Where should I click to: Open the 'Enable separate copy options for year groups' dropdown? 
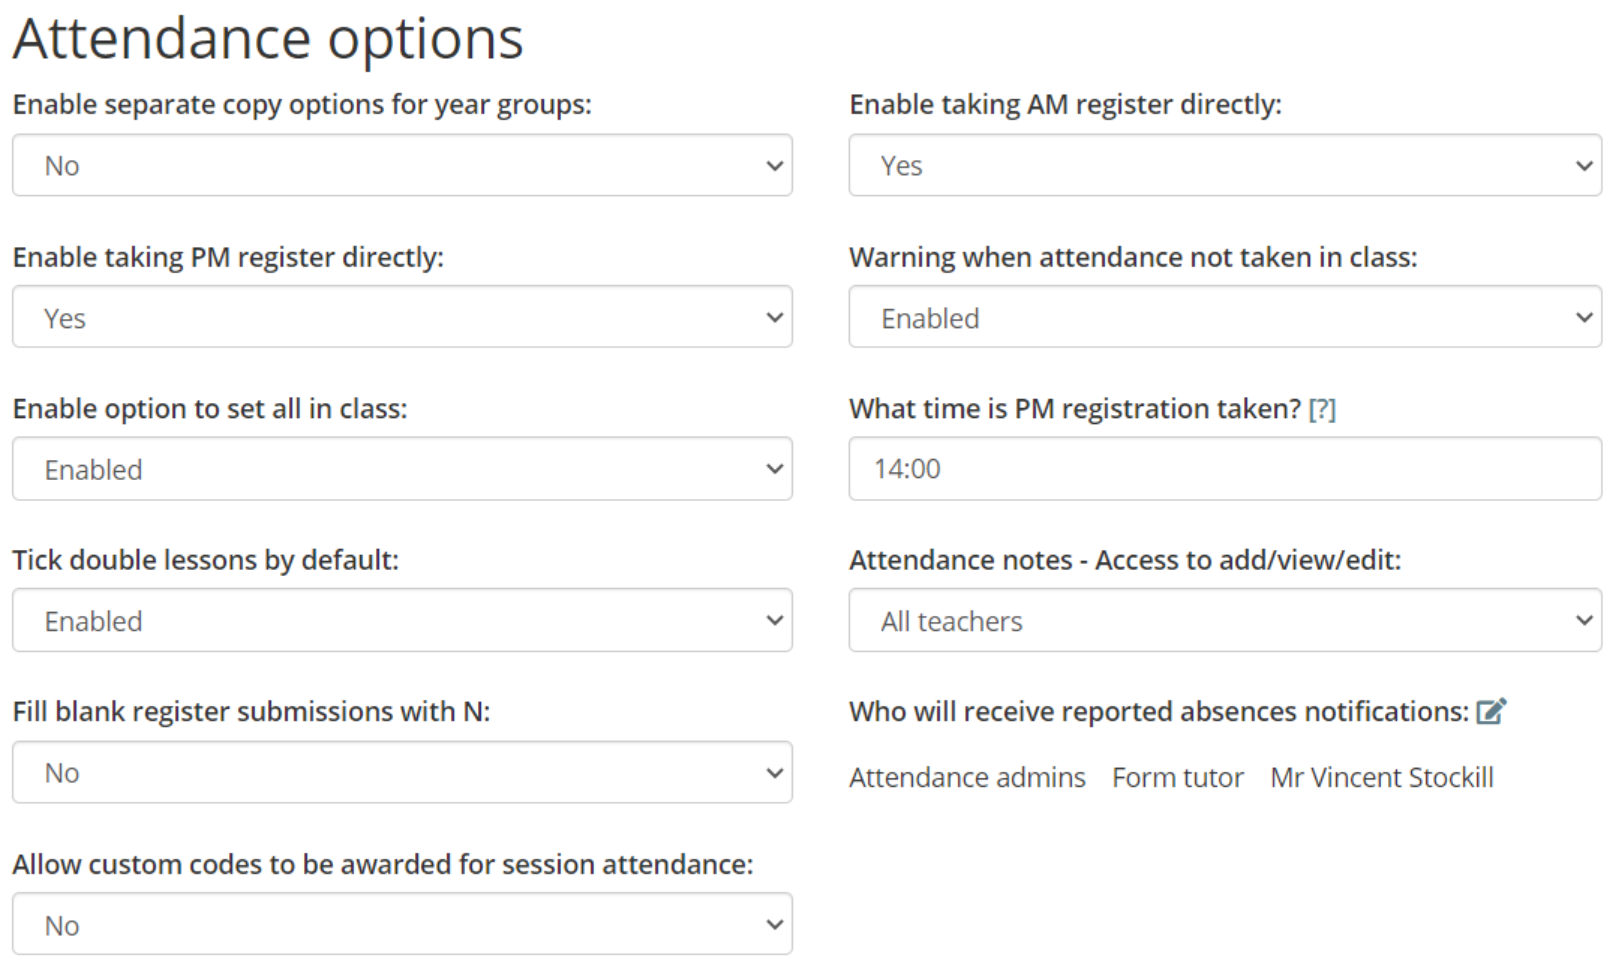coord(400,166)
